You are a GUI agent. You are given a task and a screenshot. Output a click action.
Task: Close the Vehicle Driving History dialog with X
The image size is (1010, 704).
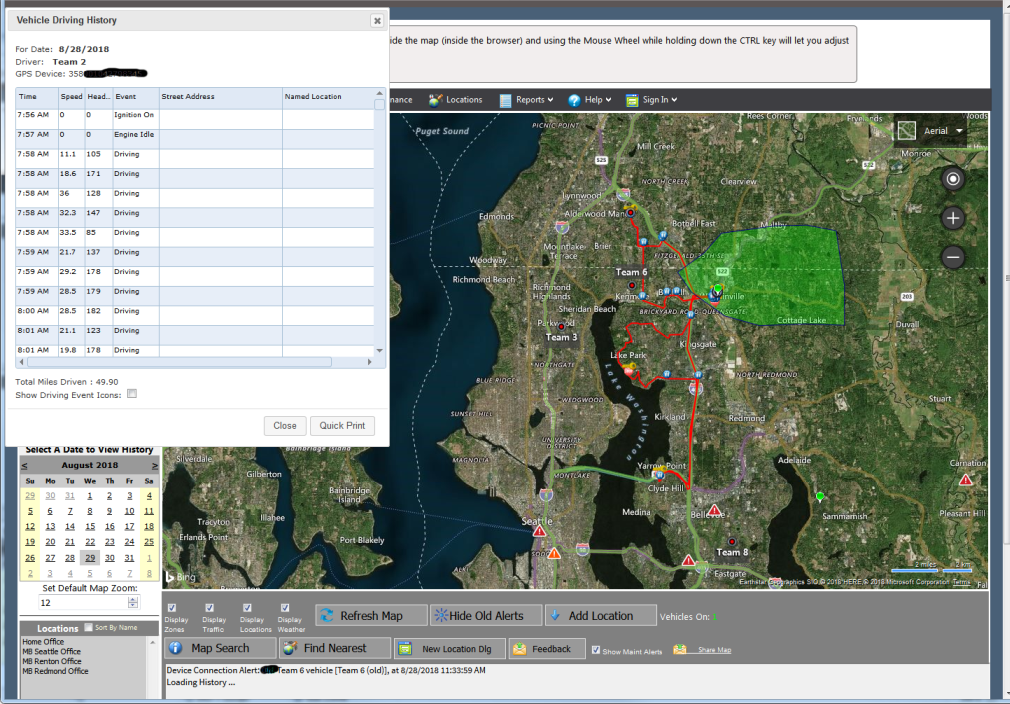click(377, 21)
